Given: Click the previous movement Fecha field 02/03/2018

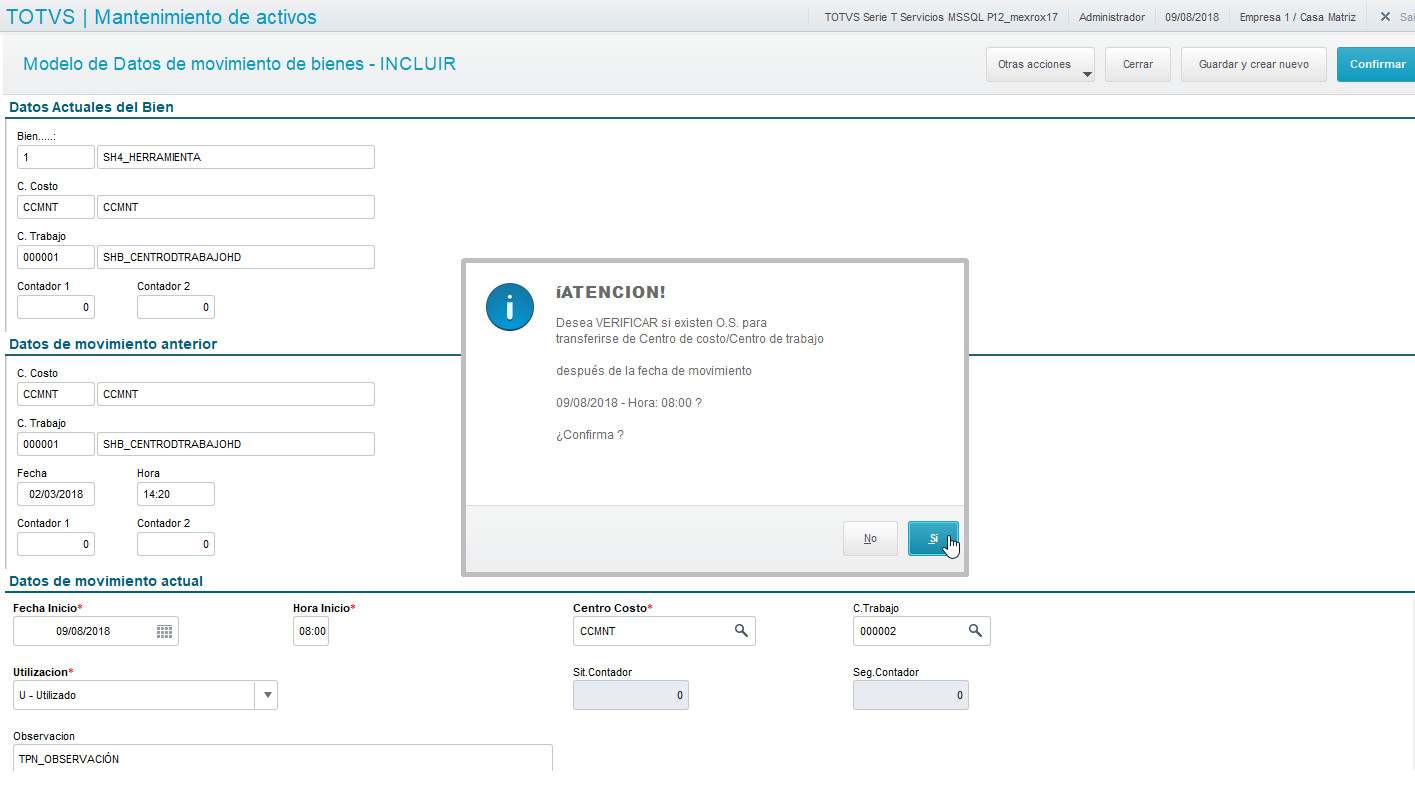Looking at the screenshot, I should (x=56, y=494).
